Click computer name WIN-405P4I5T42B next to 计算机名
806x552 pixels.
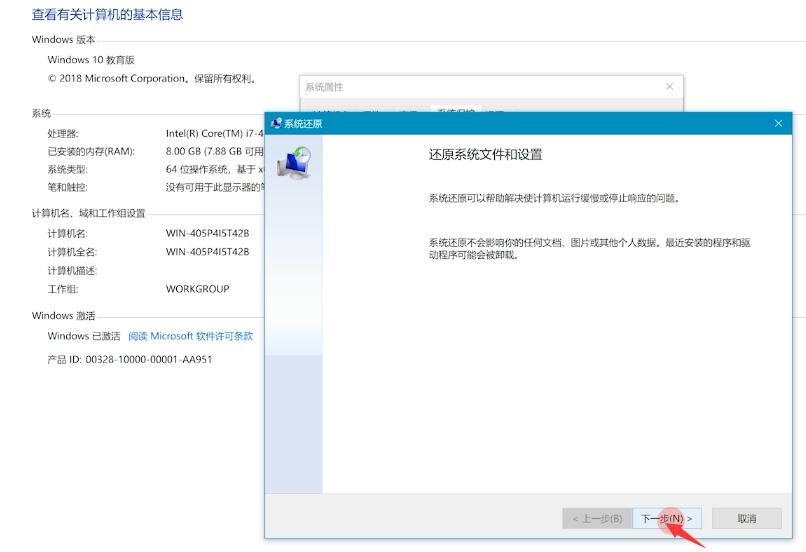click(207, 233)
